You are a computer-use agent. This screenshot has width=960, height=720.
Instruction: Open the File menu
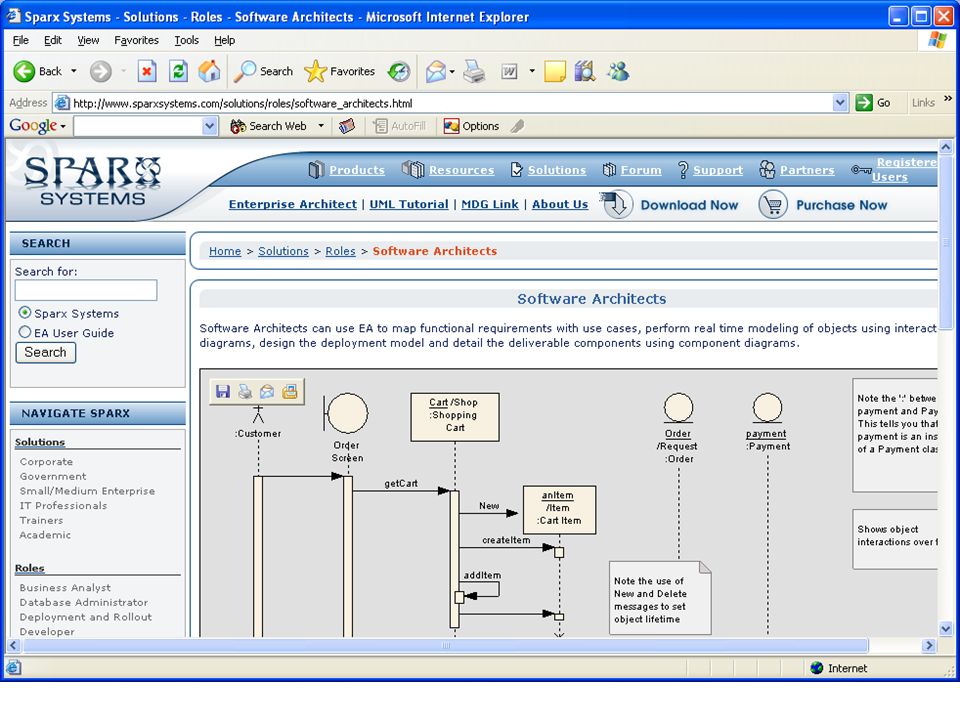point(20,40)
